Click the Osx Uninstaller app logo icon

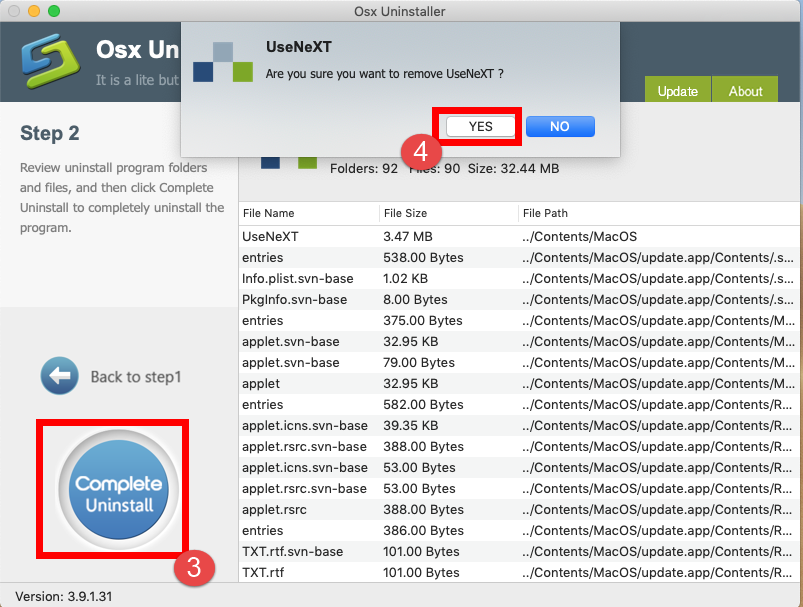48,62
